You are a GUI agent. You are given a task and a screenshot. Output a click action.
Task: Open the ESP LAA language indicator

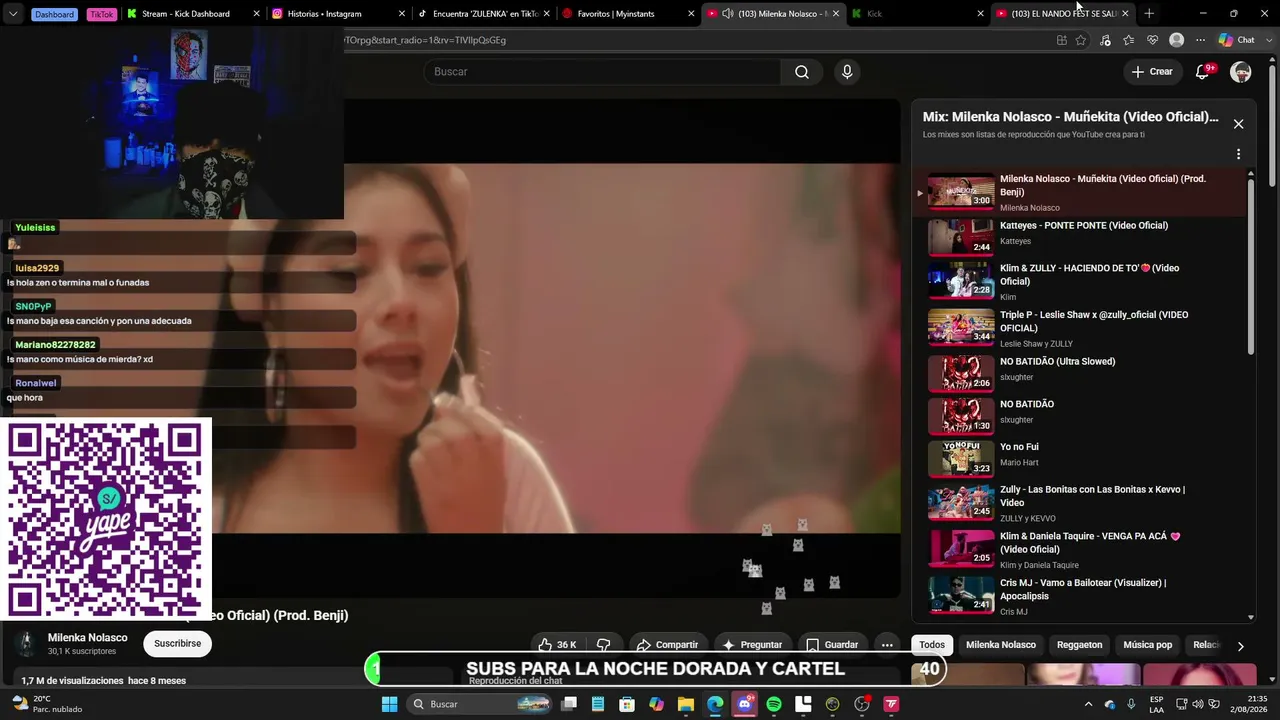tap(1157, 704)
